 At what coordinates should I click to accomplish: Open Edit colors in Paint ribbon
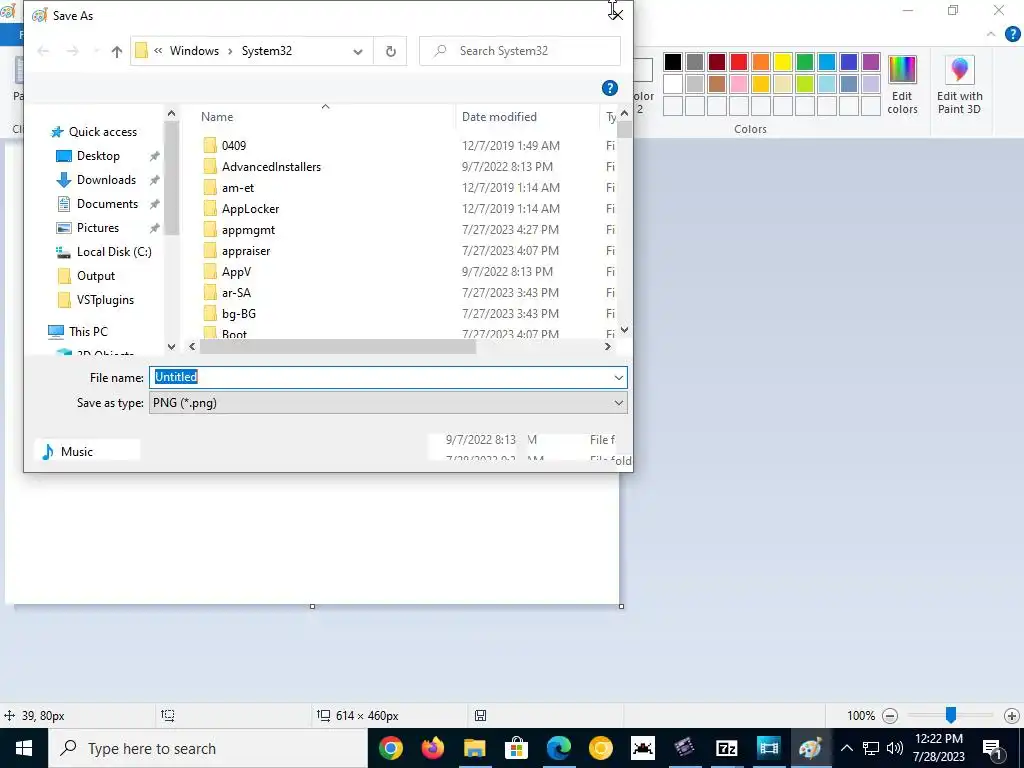coord(902,85)
